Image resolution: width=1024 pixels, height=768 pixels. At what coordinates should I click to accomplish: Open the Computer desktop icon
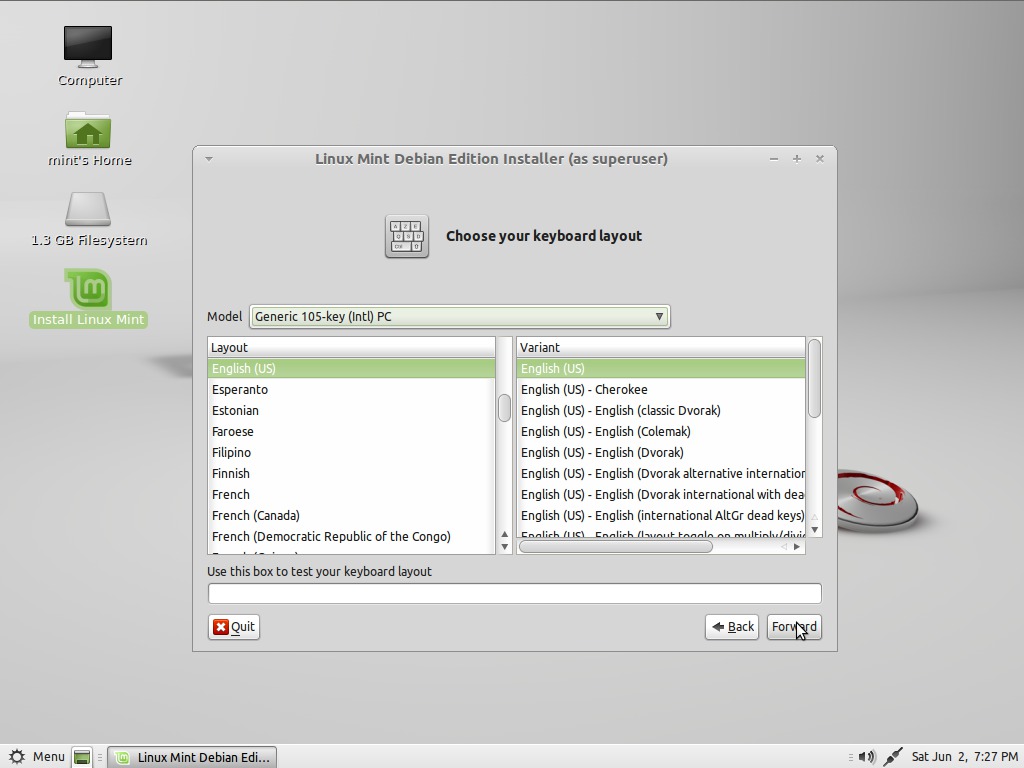pos(88,47)
